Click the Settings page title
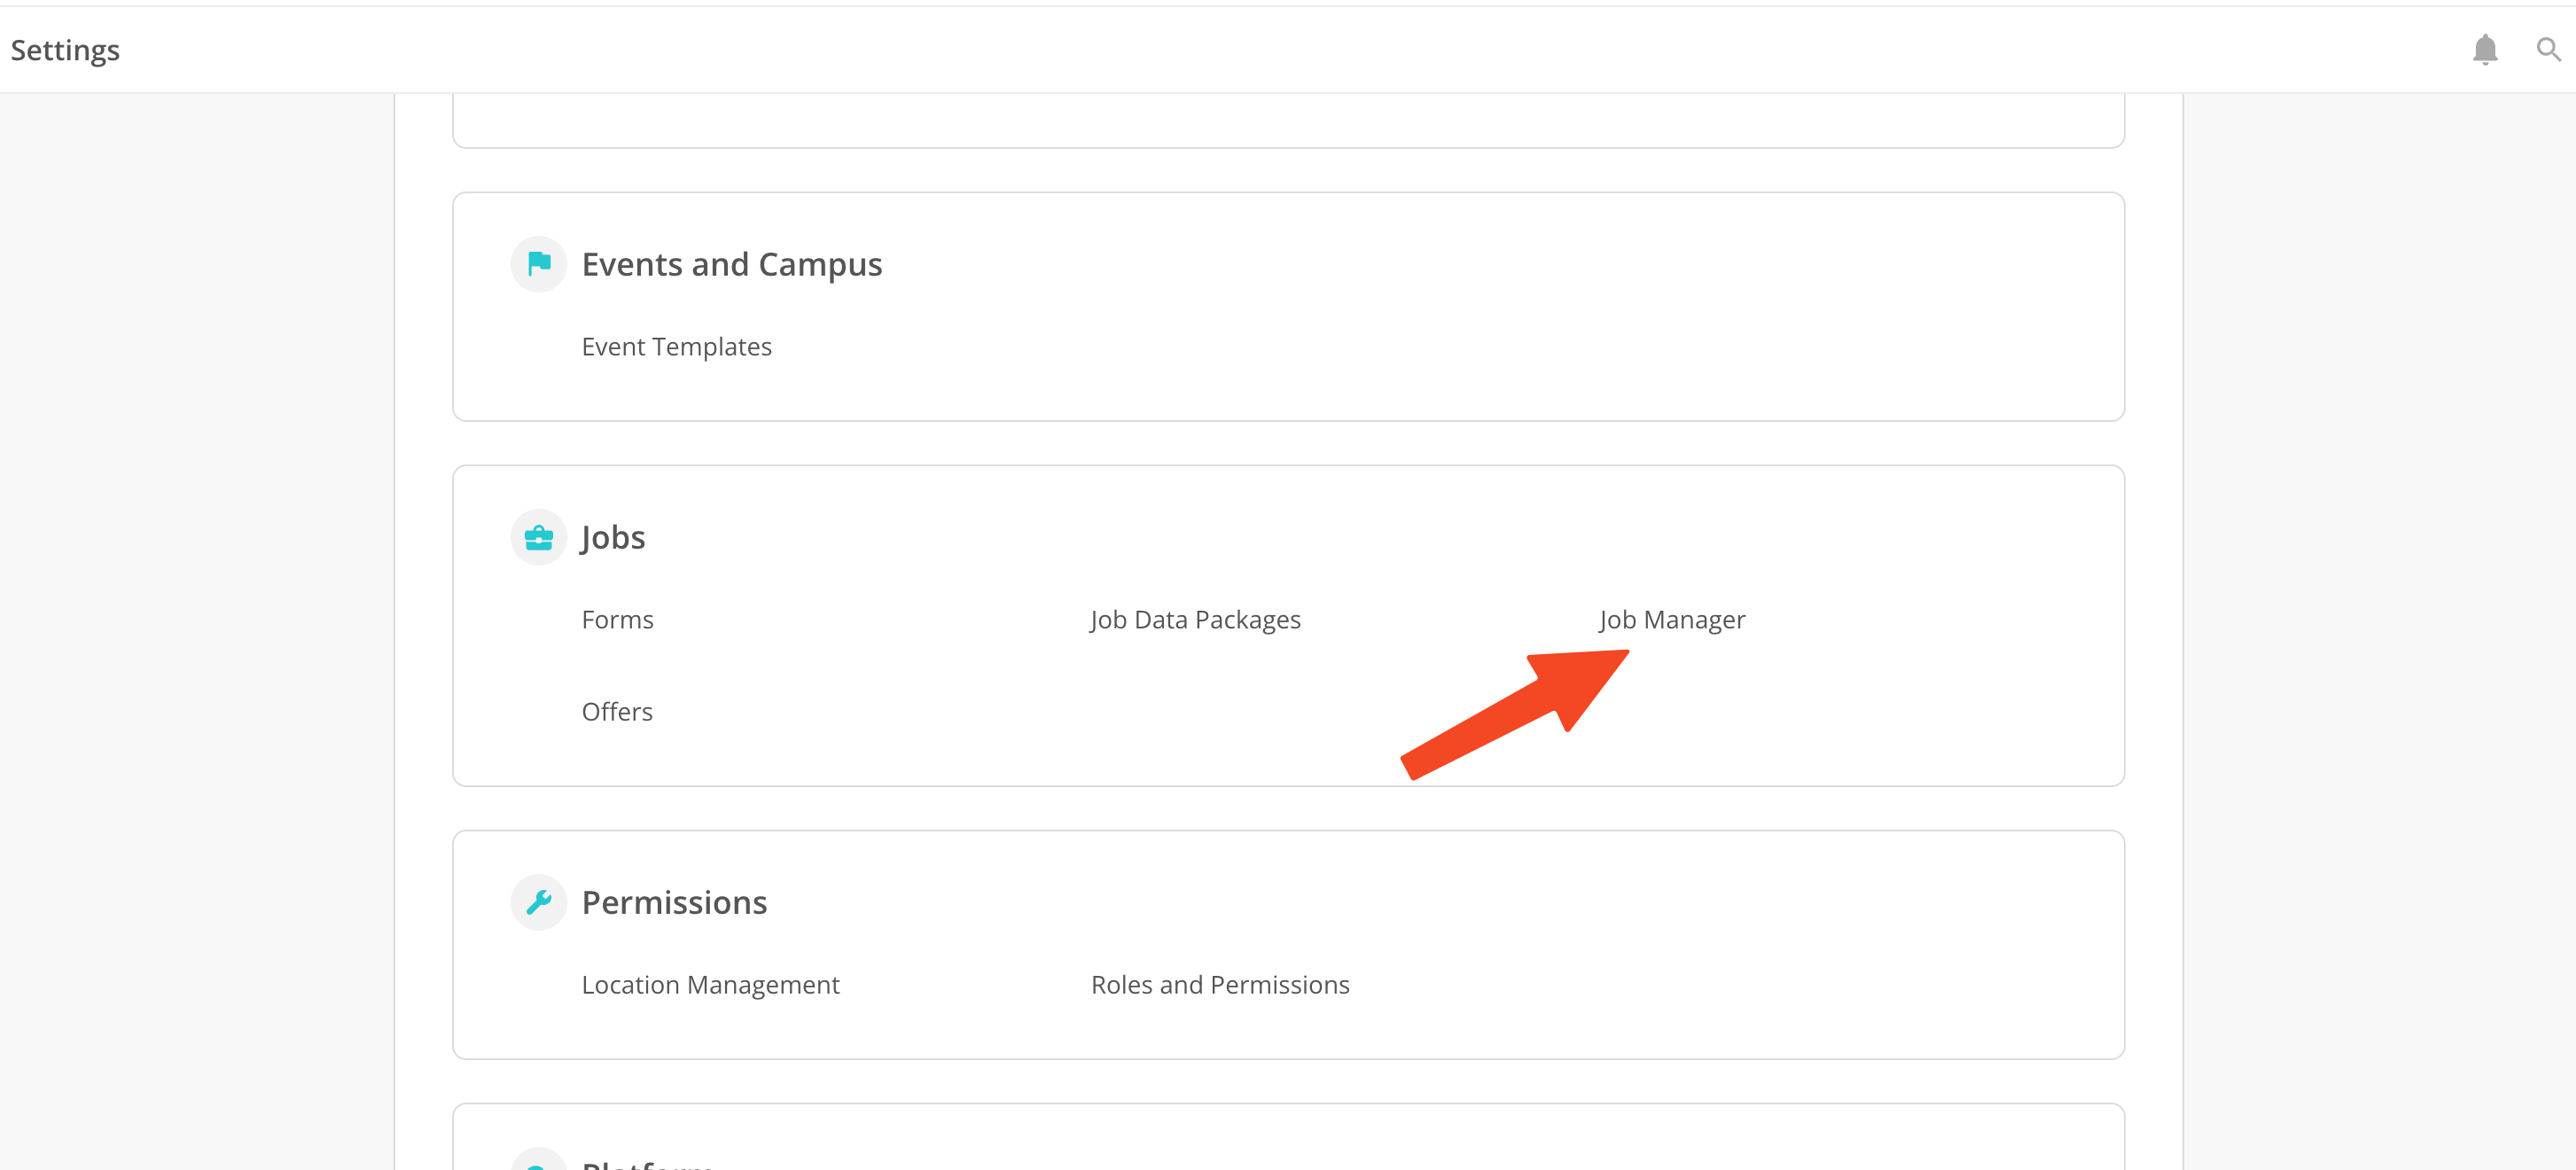Image resolution: width=2576 pixels, height=1170 pixels. [x=65, y=50]
